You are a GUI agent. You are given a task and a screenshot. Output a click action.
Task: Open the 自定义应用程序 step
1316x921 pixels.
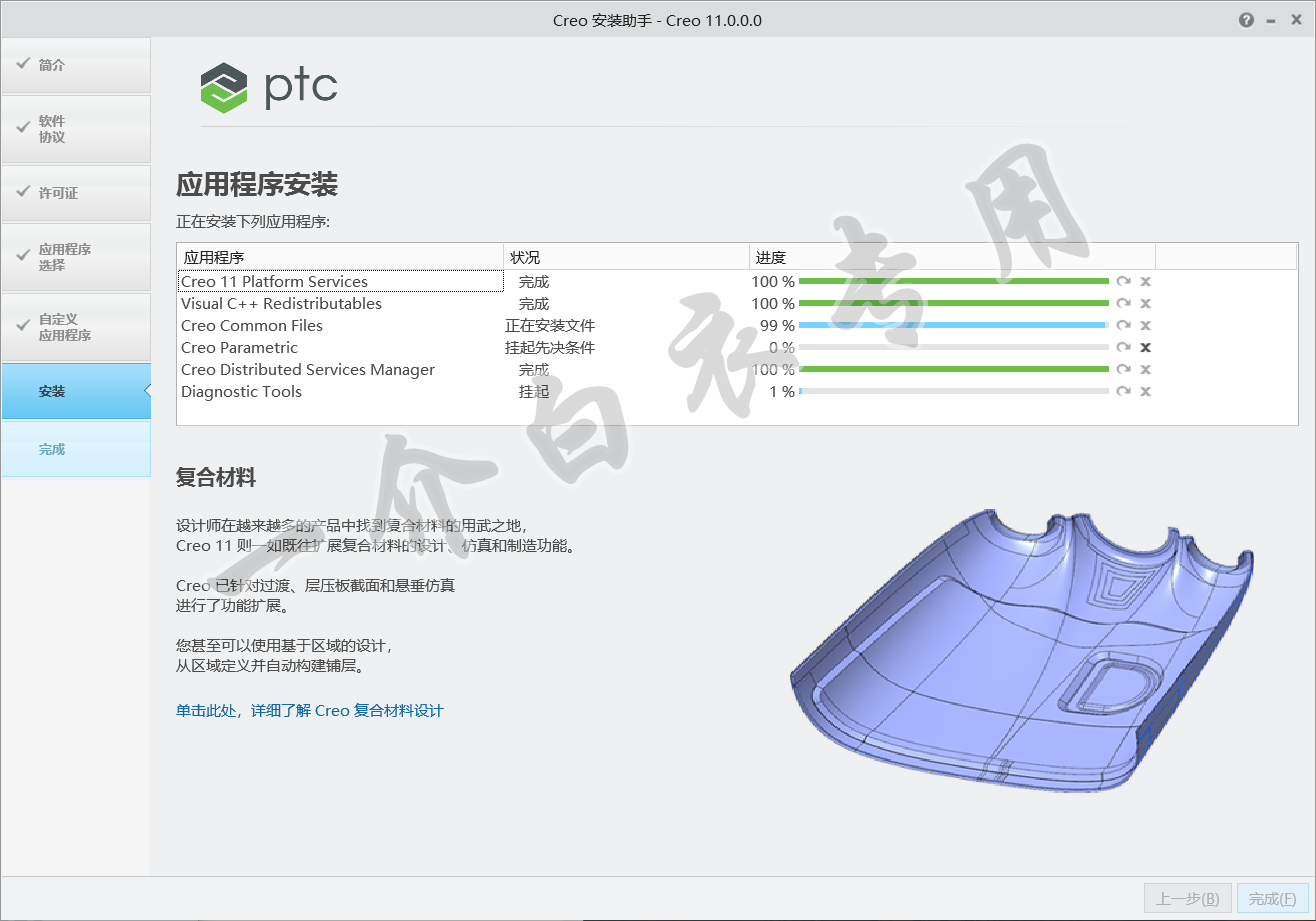75,327
